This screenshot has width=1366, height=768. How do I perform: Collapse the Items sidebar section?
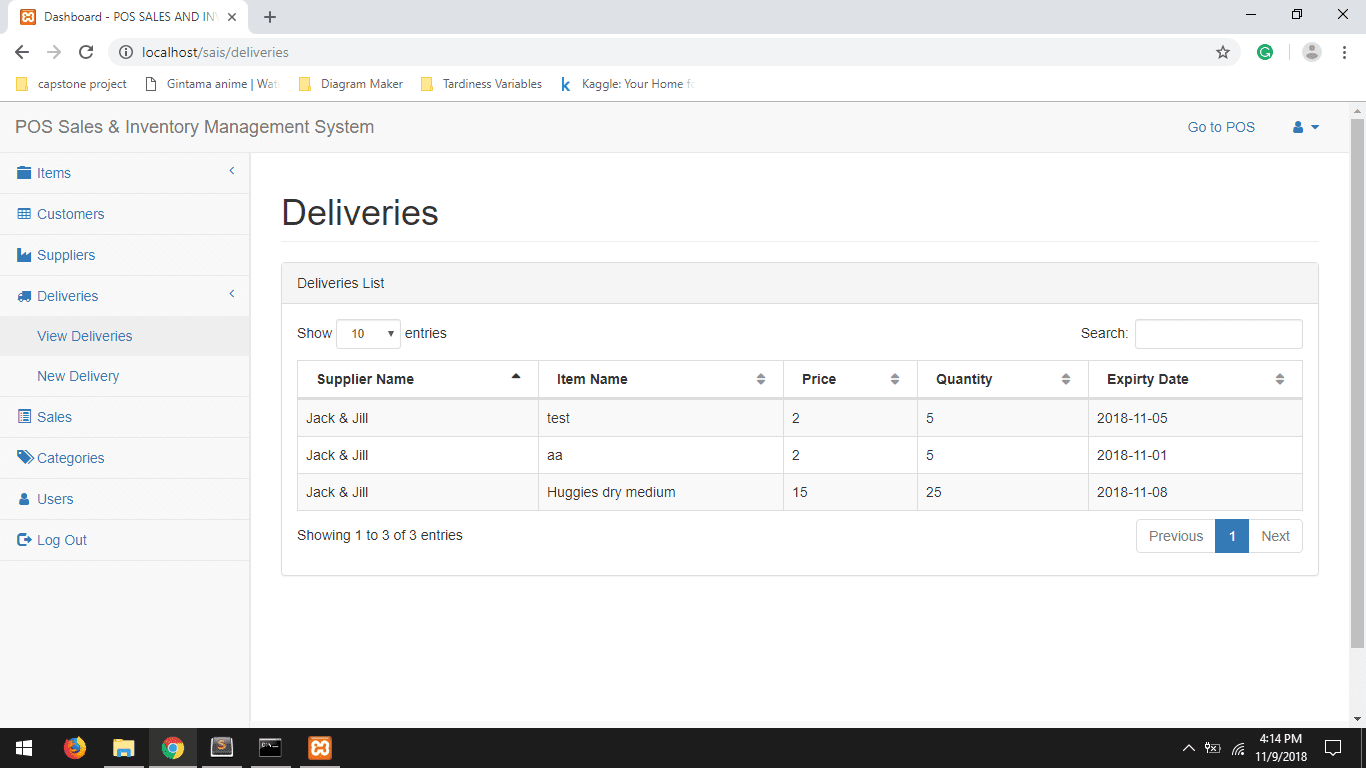pos(231,172)
